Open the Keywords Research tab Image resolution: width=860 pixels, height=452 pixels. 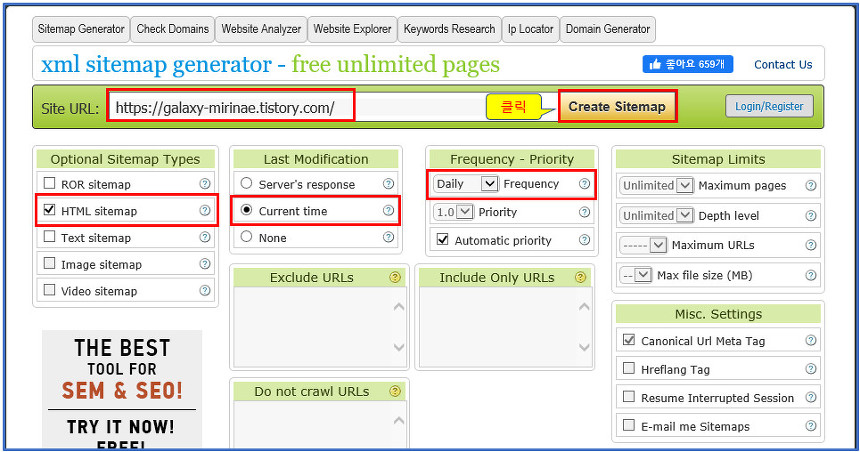tap(449, 29)
